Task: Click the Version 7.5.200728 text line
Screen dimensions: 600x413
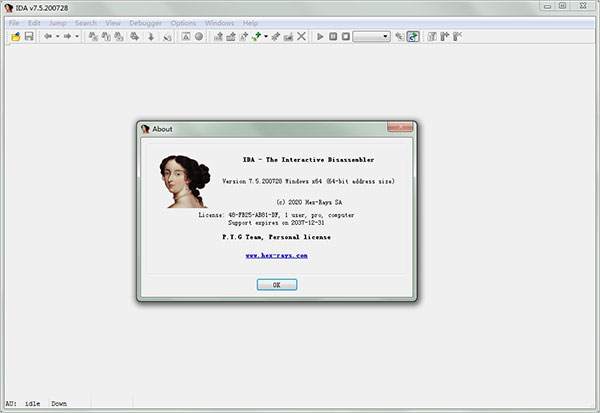Action: [x=308, y=181]
